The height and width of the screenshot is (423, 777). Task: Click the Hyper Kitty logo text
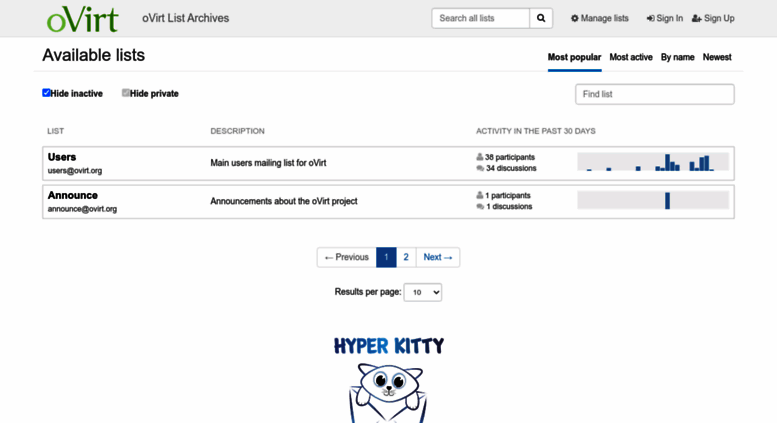click(389, 346)
